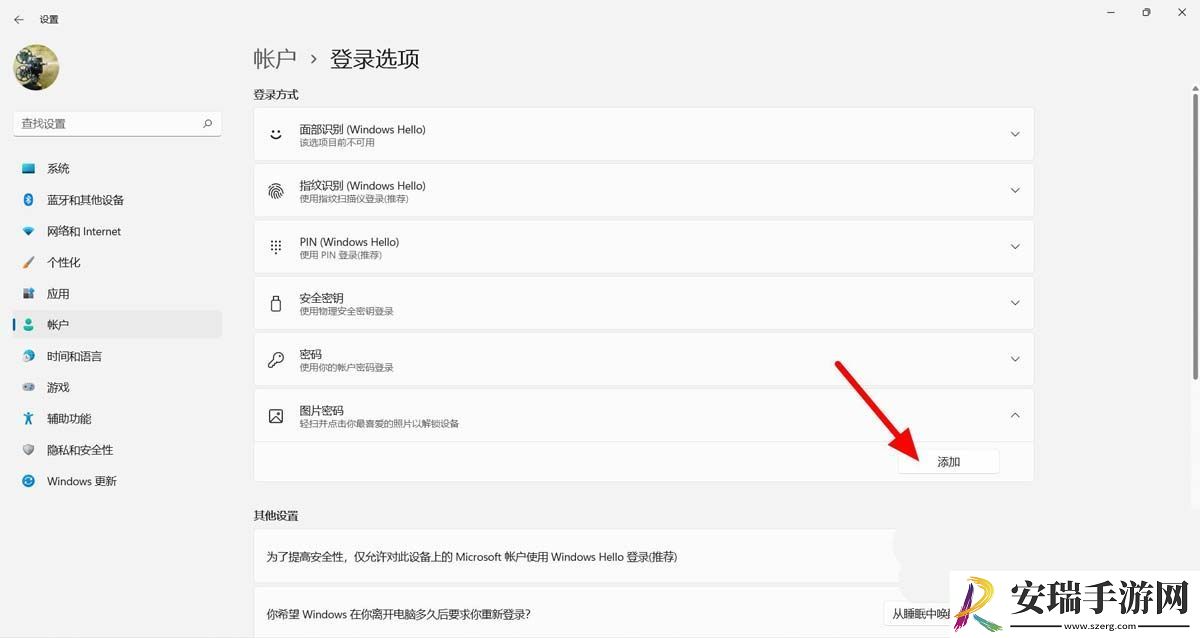
Task: Expand 指纹识别 (Windows Hello) chevron
Action: tap(1015, 190)
